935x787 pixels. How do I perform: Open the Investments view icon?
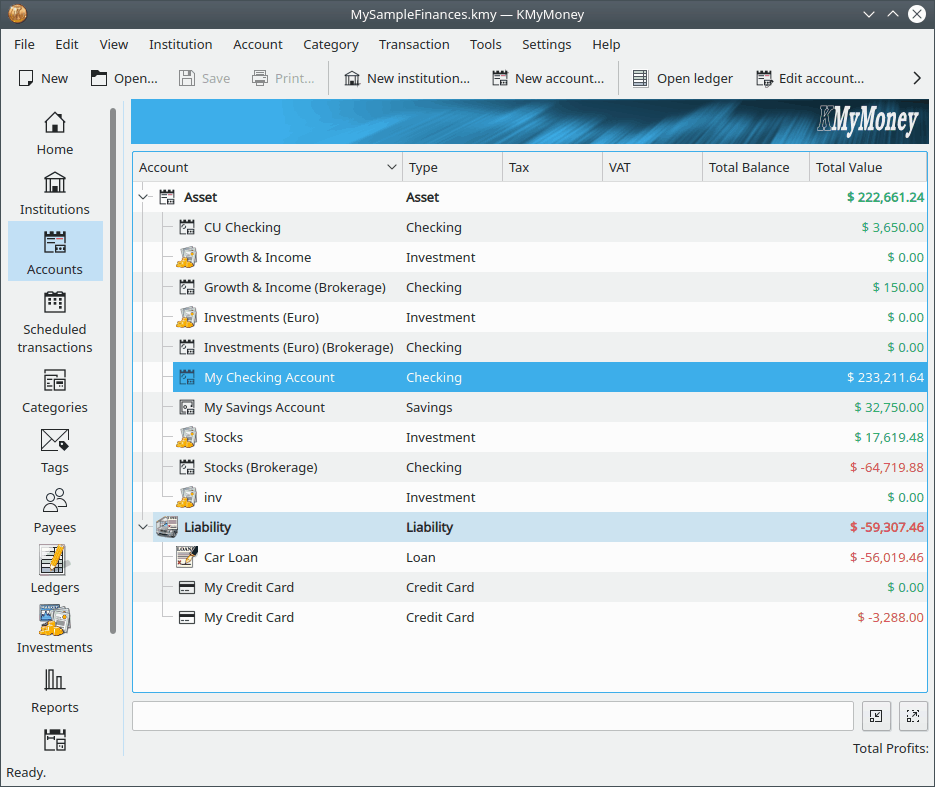(x=55, y=620)
